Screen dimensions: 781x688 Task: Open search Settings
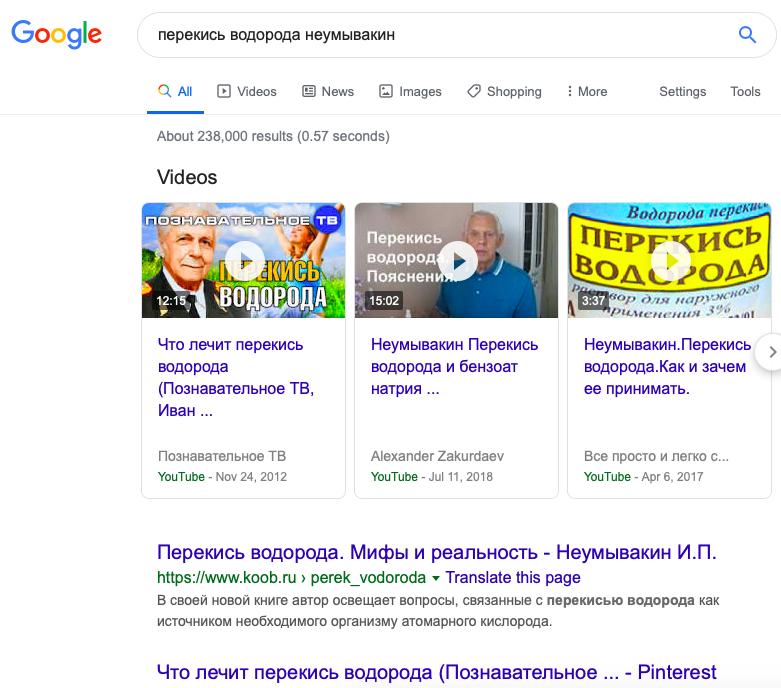[682, 92]
